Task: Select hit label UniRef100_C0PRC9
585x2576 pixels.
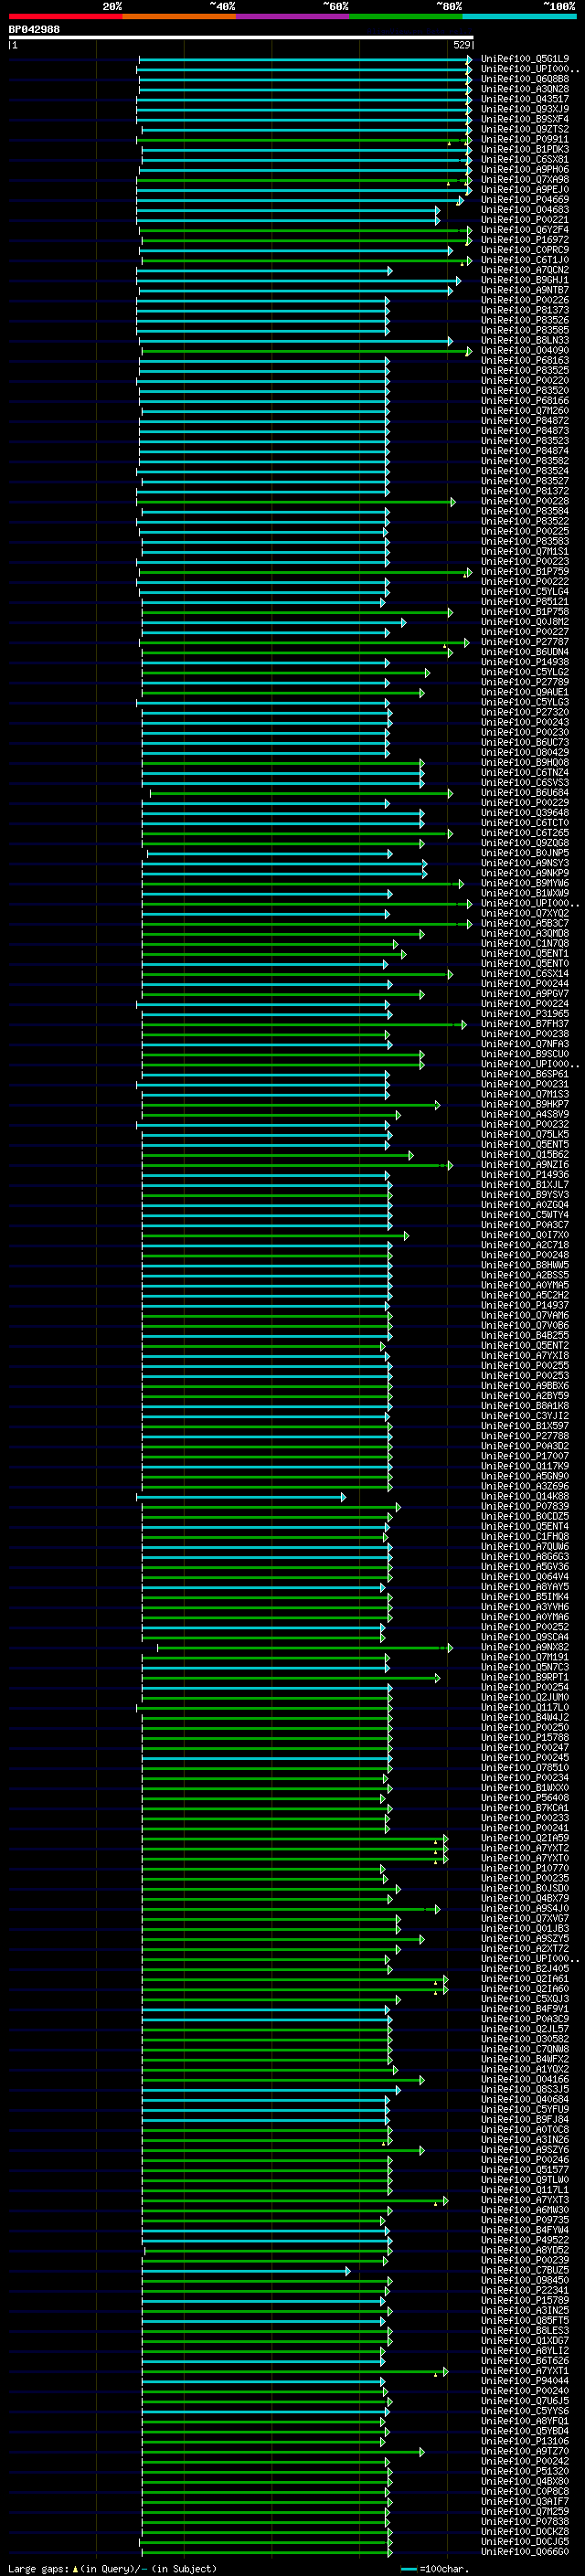Action: point(525,250)
